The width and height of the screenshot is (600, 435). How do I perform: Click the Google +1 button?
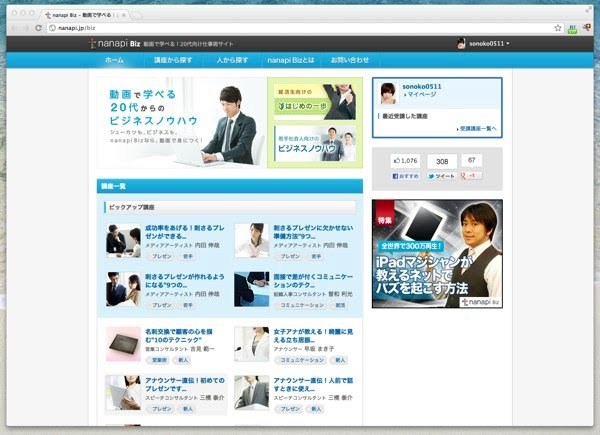(470, 175)
